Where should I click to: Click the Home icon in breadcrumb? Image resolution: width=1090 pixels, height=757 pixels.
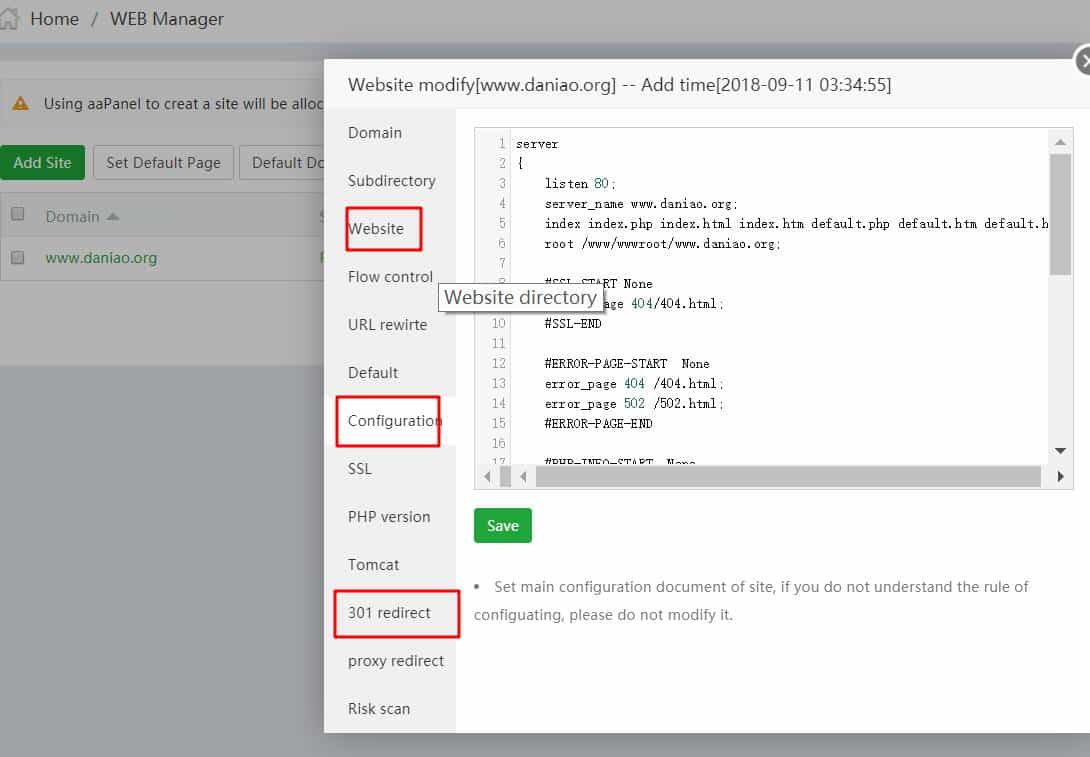[x=9, y=19]
